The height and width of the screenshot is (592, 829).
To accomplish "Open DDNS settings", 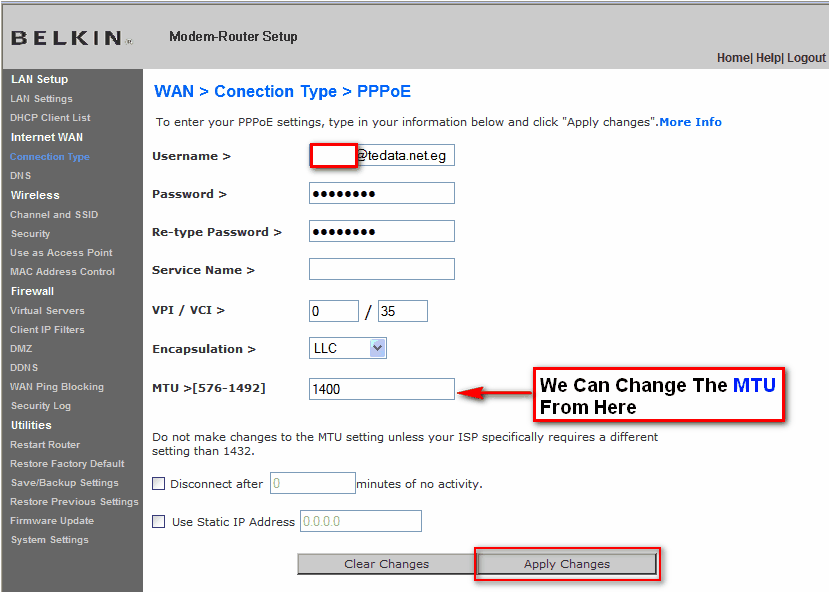I will (24, 368).
